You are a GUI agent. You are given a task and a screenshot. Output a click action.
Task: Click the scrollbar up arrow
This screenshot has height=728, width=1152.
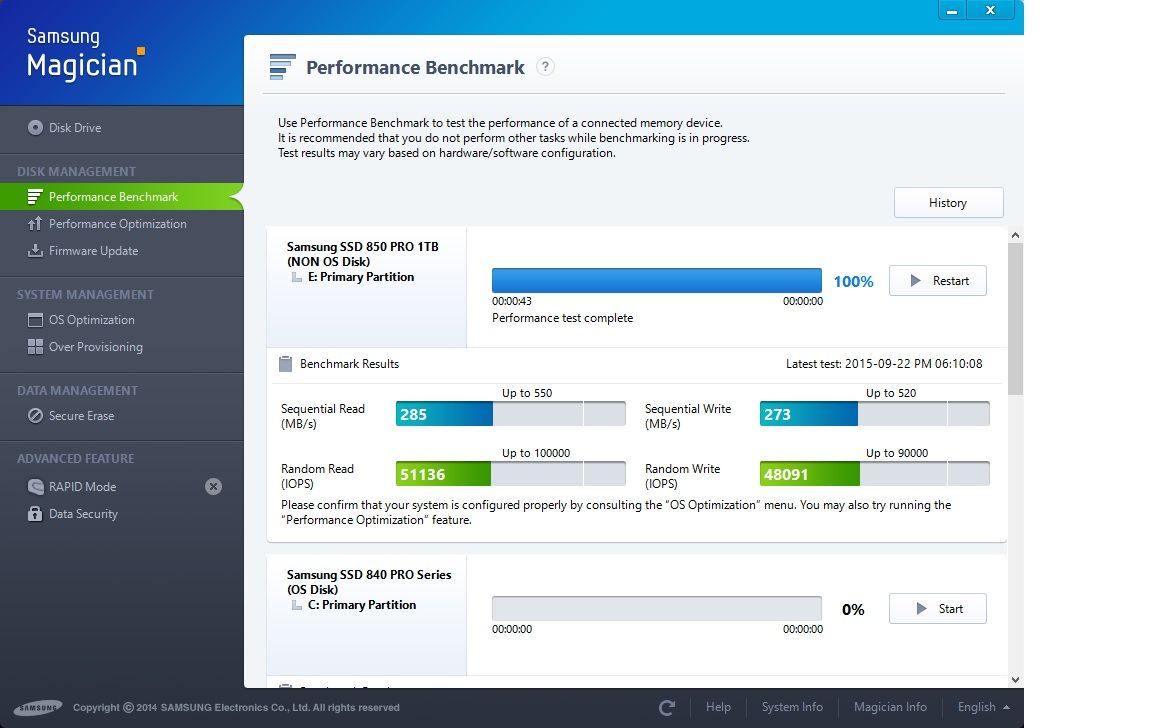pyautogui.click(x=1015, y=235)
